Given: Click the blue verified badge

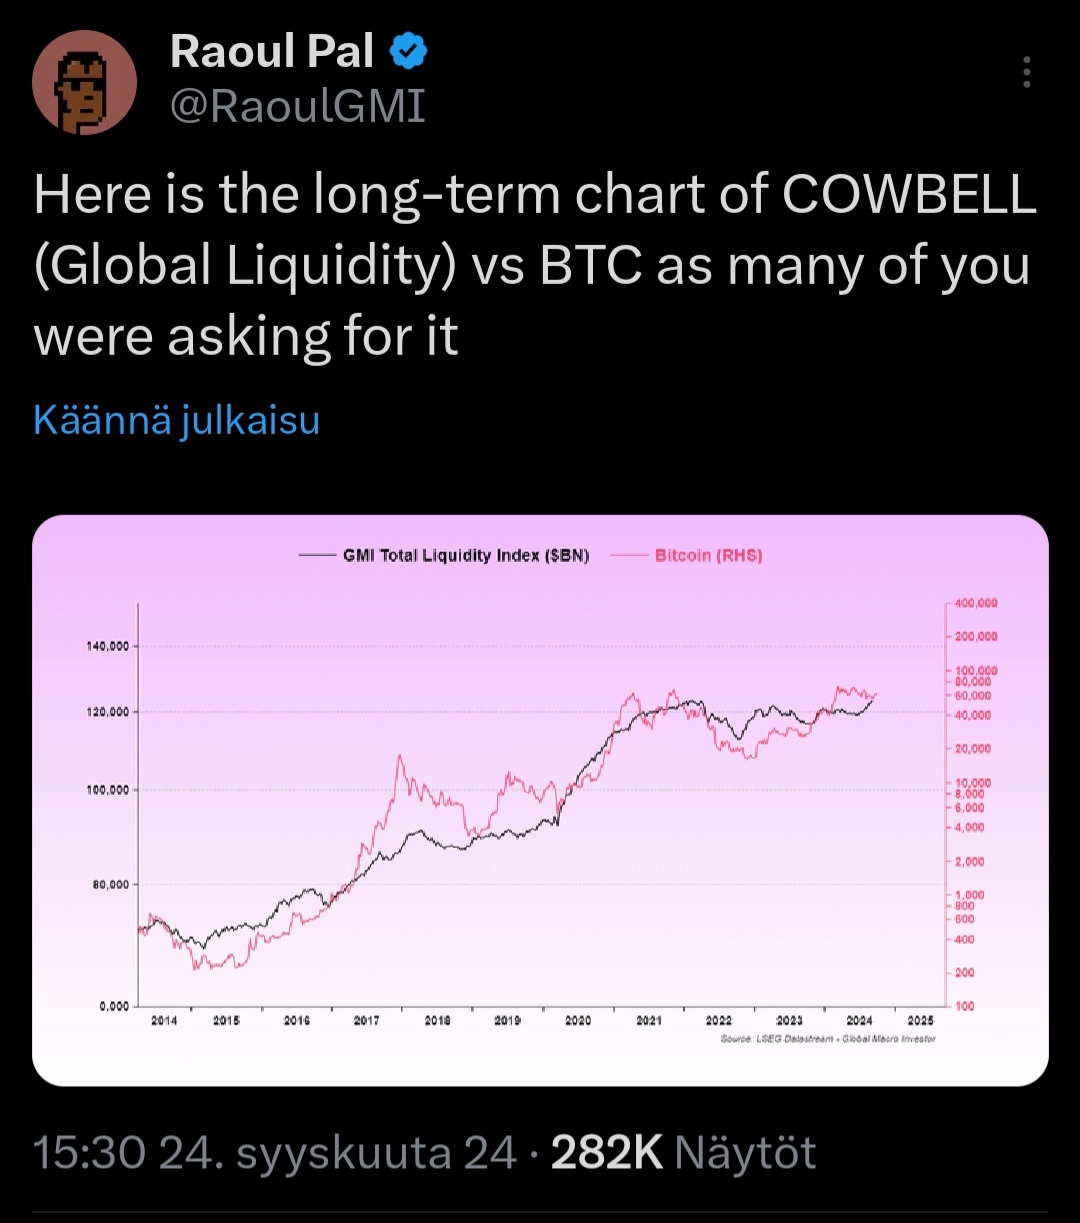Looking at the screenshot, I should [x=408, y=52].
